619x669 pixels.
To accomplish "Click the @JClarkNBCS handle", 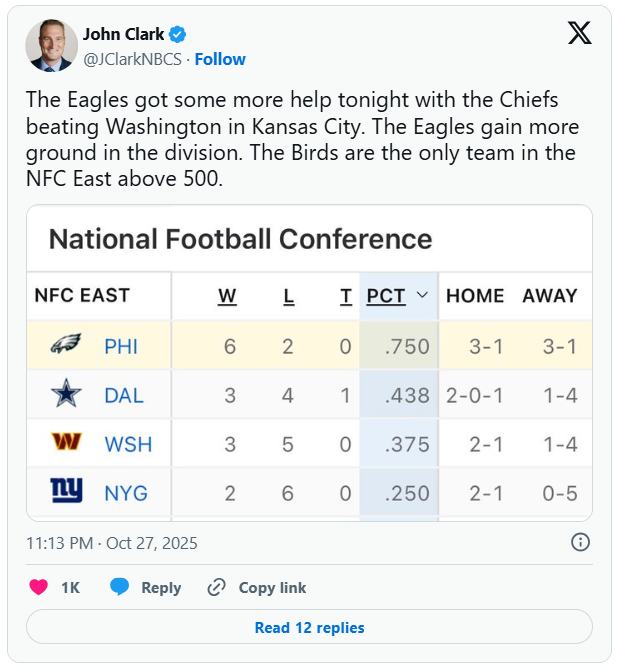I will click(134, 59).
